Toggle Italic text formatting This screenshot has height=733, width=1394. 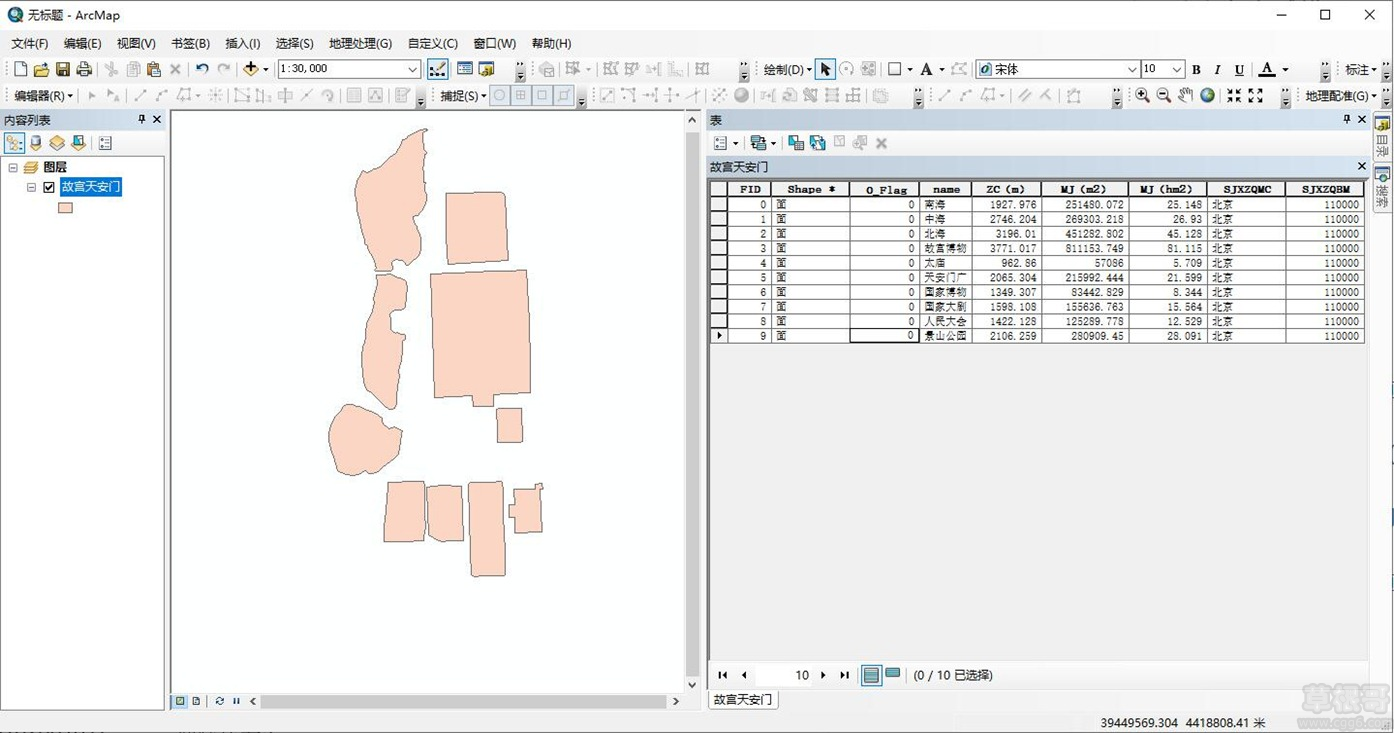1217,69
